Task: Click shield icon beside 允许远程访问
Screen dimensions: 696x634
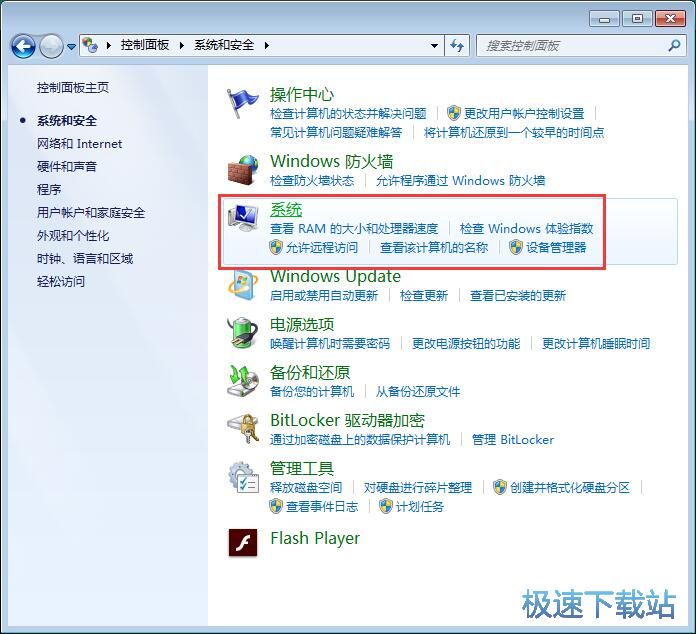Action: point(276,247)
